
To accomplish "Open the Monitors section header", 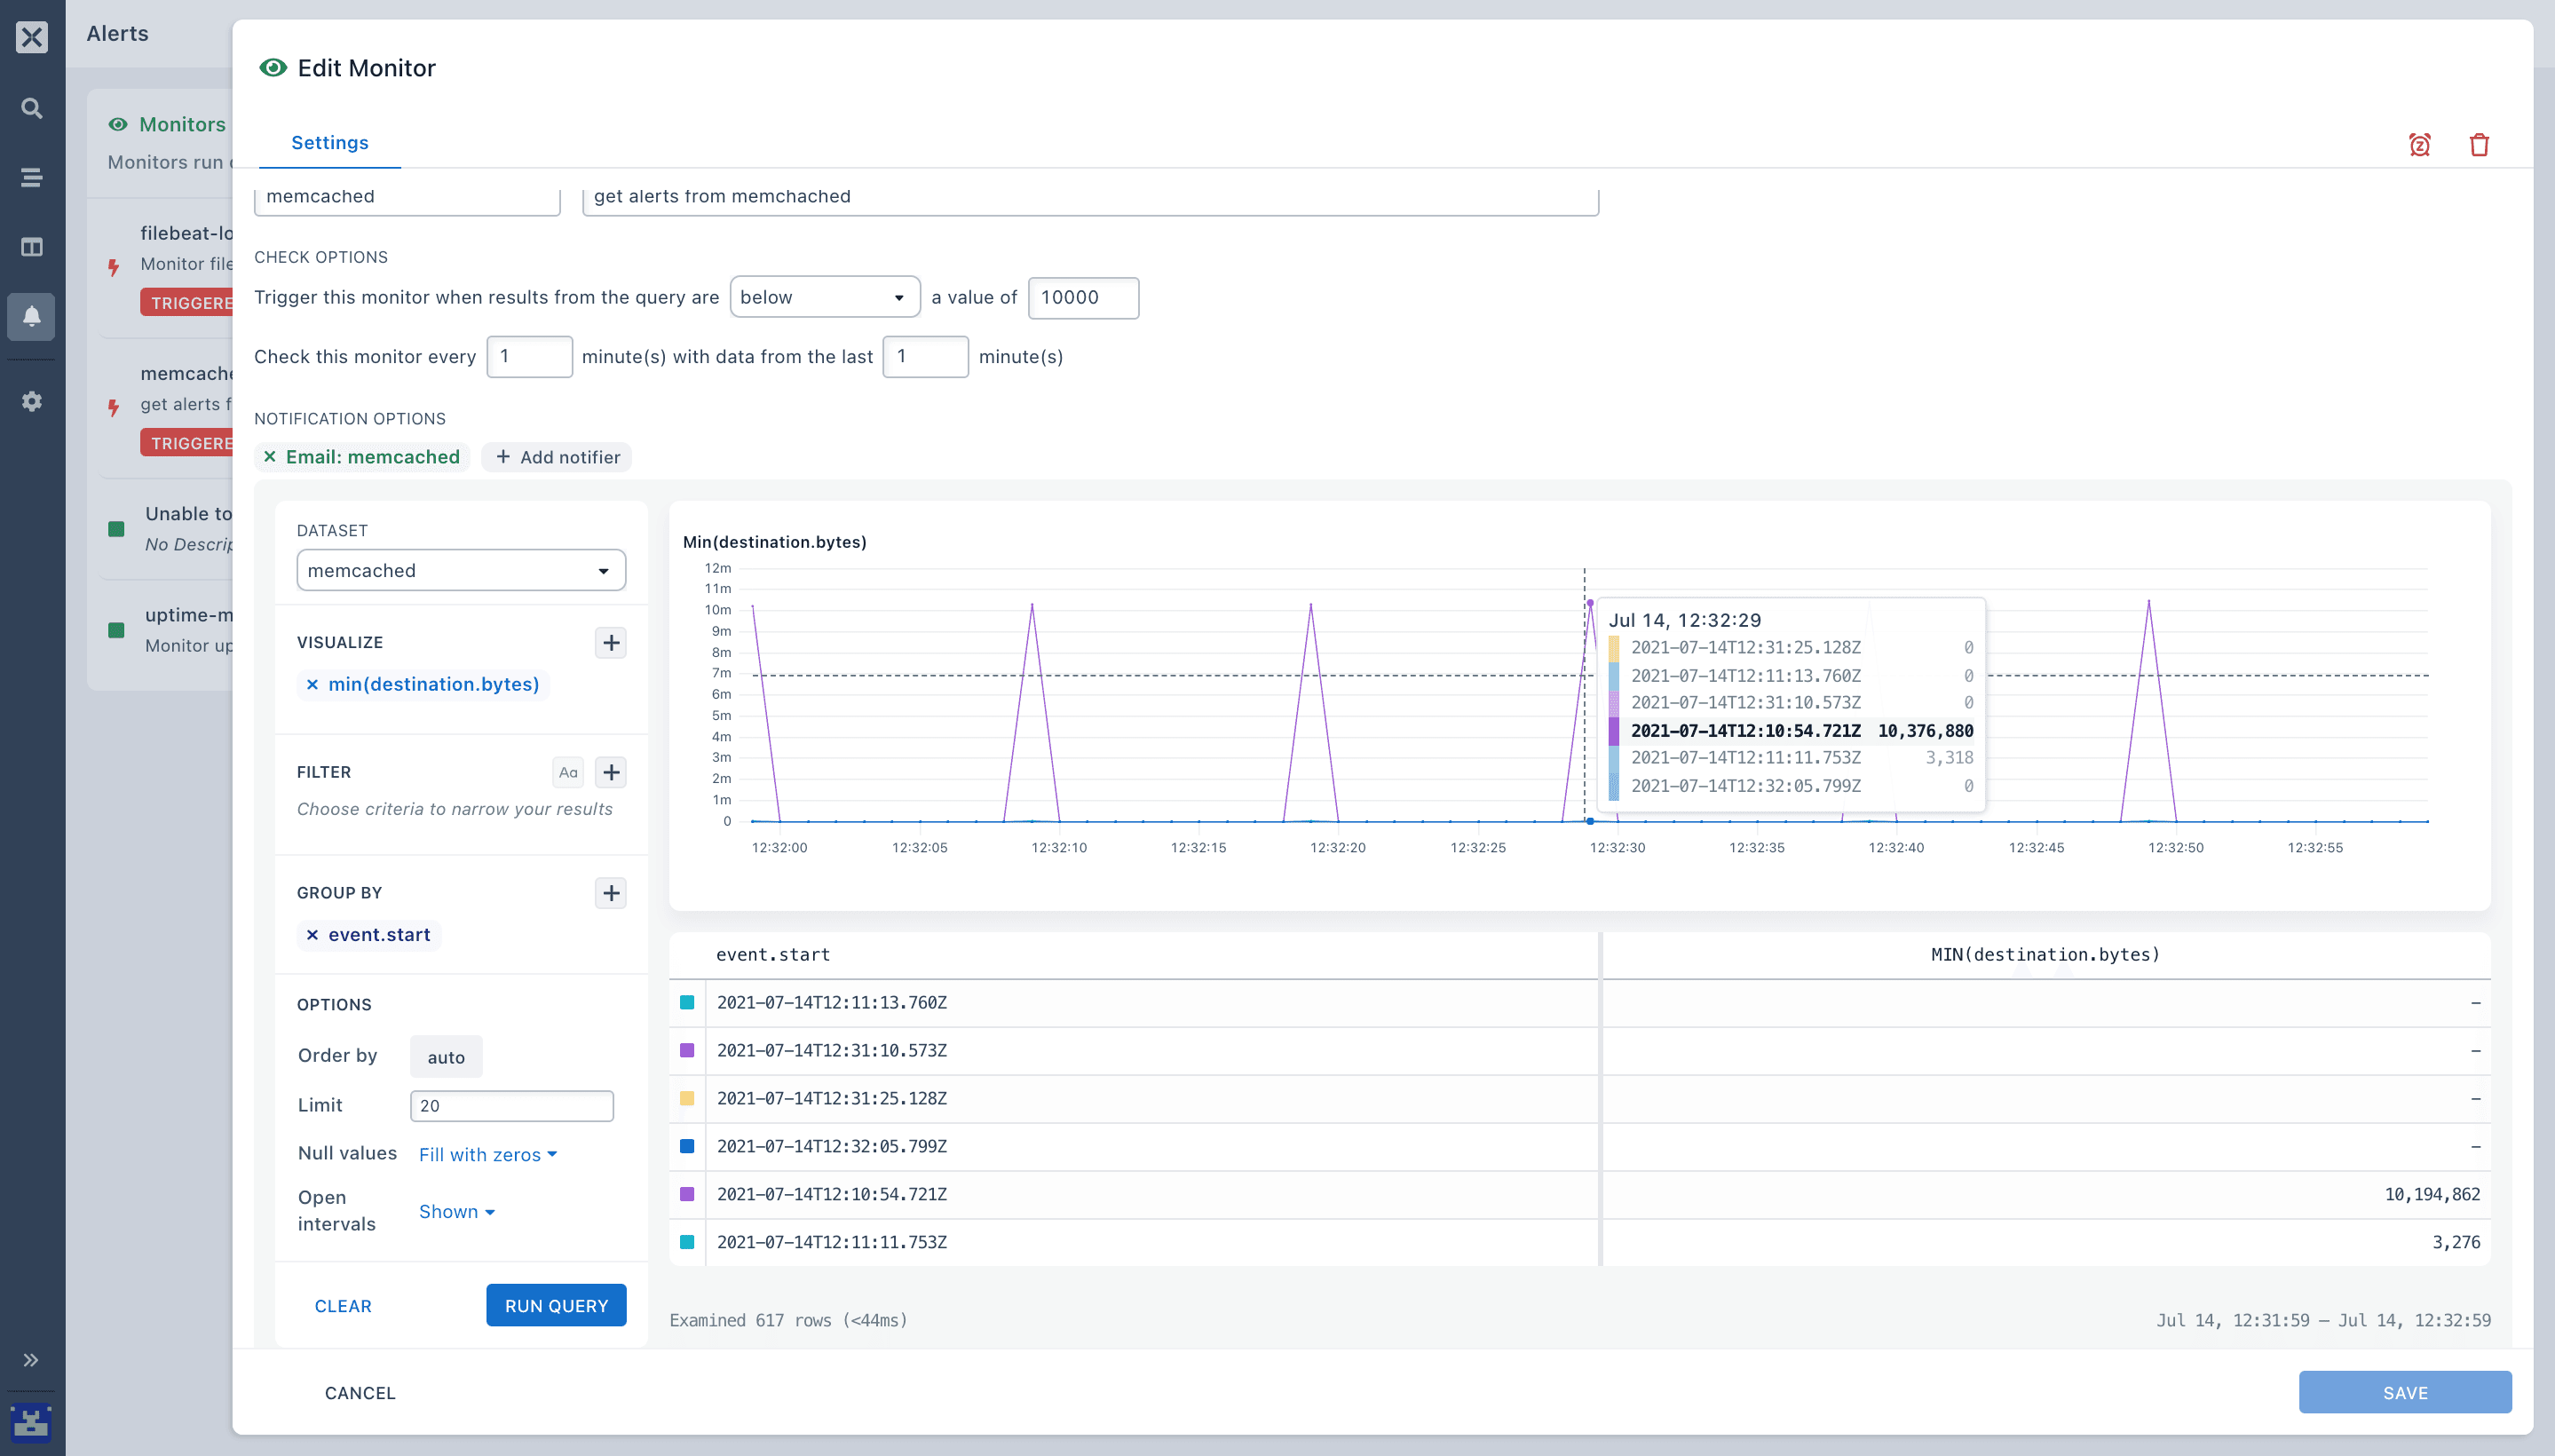I will [181, 124].
